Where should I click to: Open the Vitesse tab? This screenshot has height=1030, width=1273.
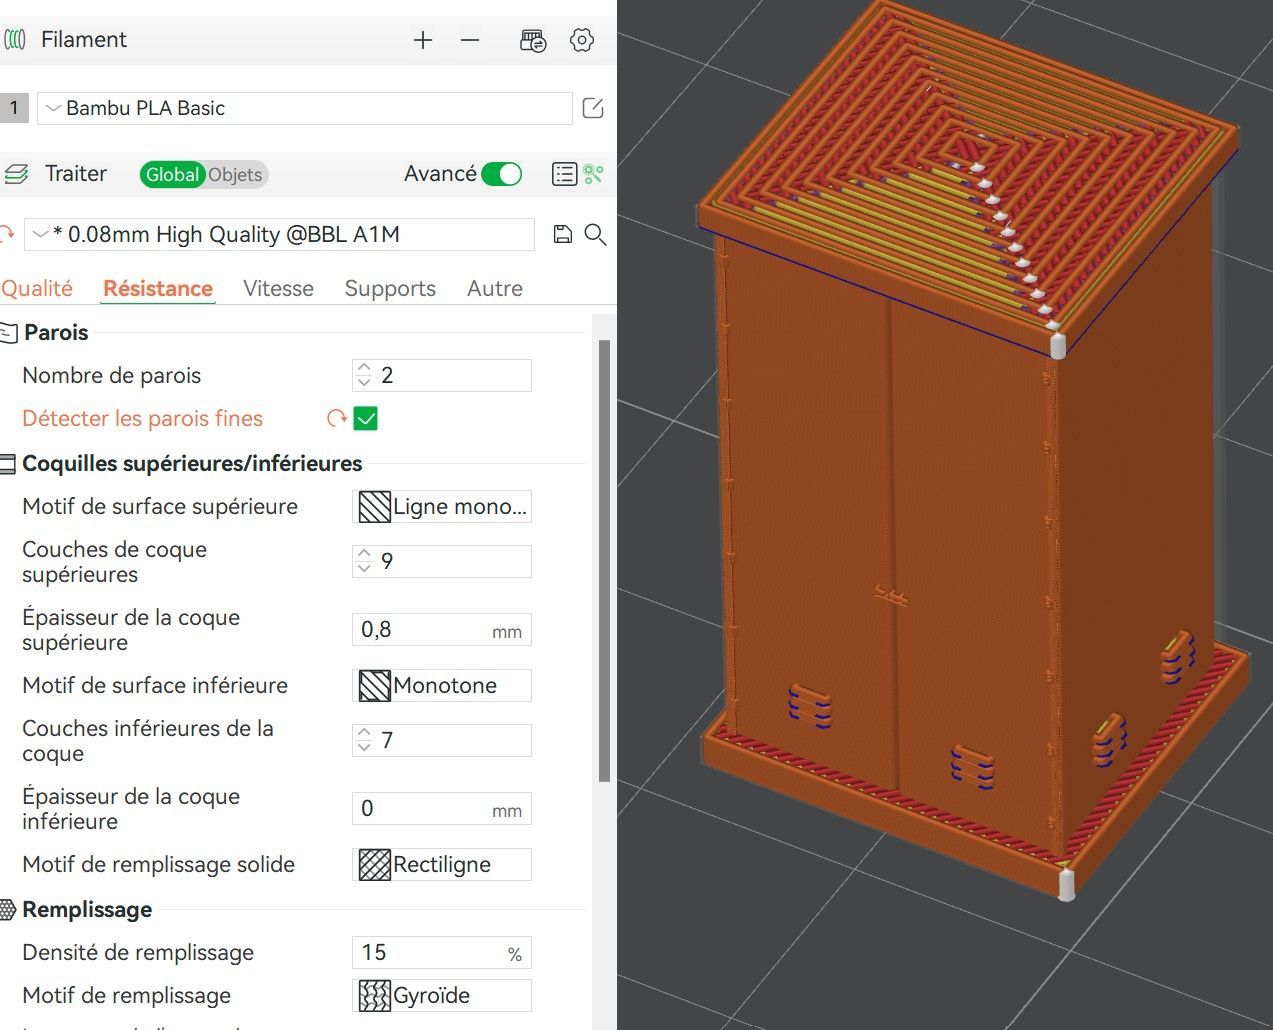(x=278, y=288)
